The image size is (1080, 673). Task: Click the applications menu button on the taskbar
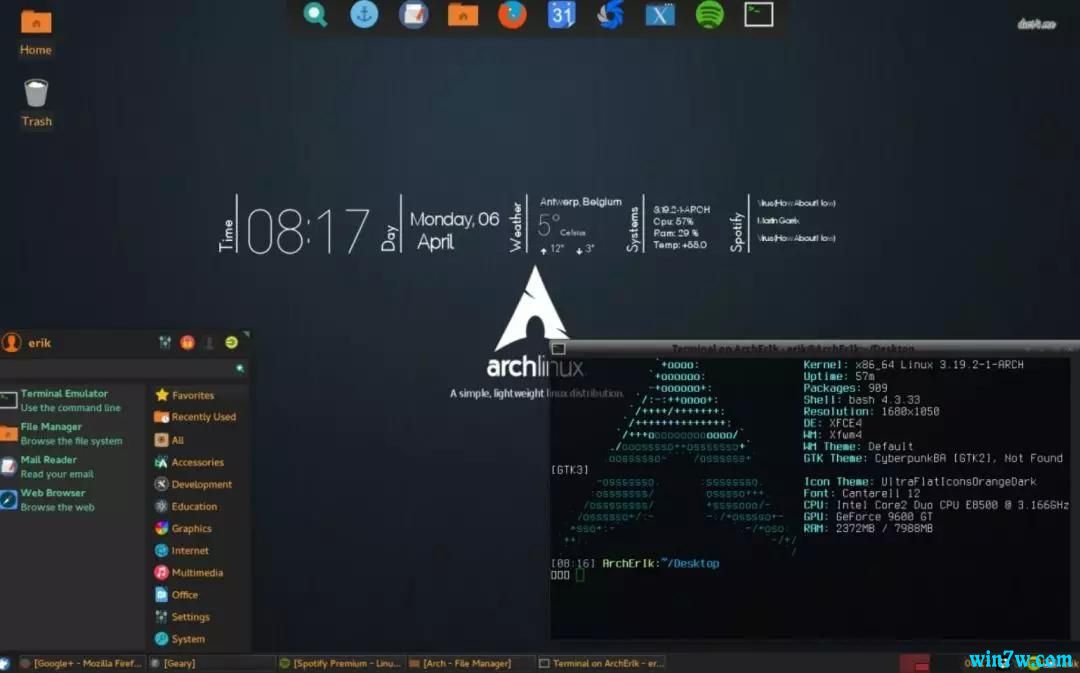[x=6, y=663]
